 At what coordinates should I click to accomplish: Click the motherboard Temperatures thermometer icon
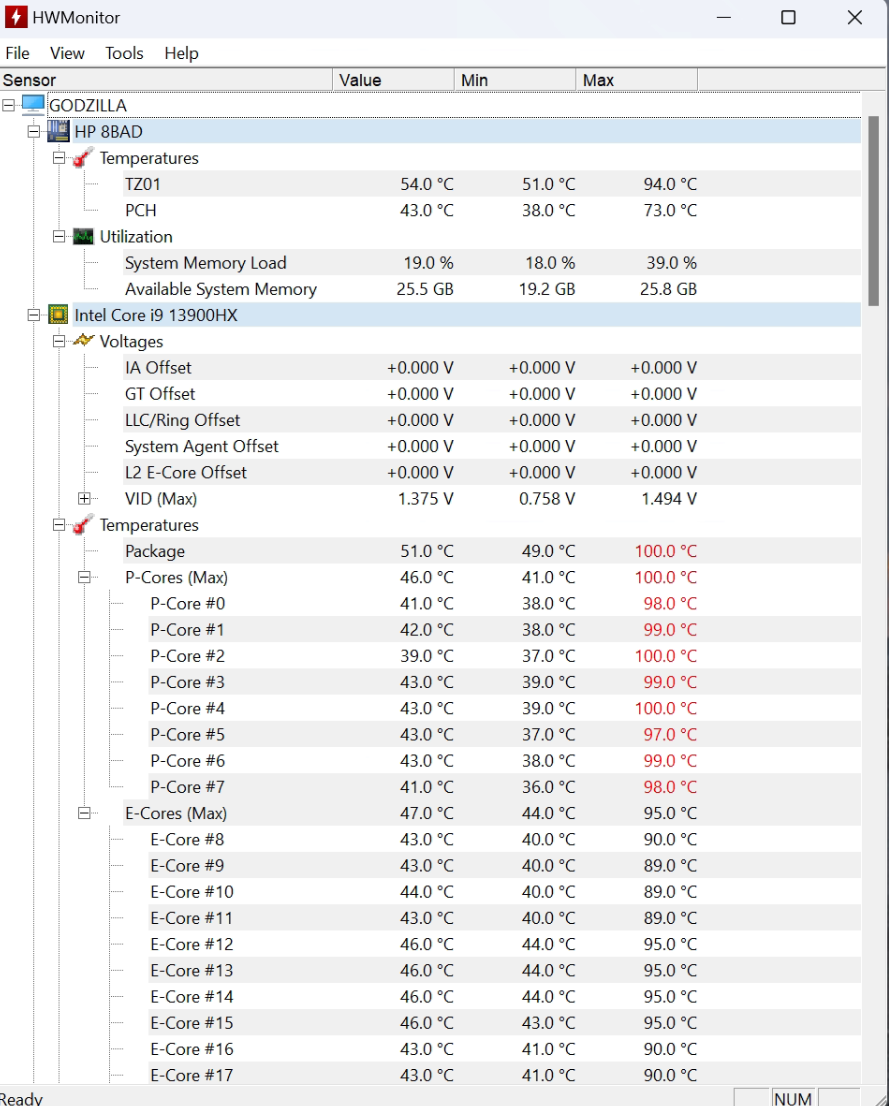[x=83, y=157]
